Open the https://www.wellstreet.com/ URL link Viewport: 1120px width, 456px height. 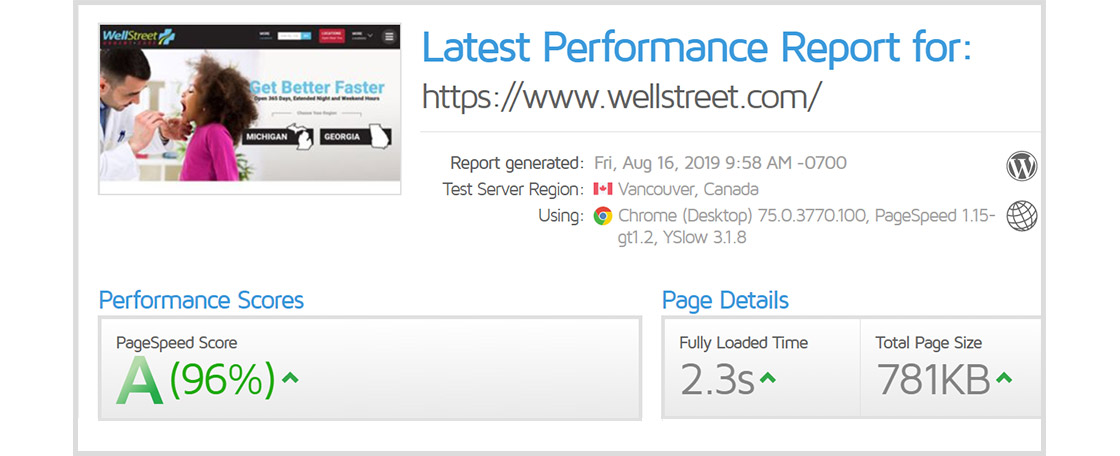point(621,96)
